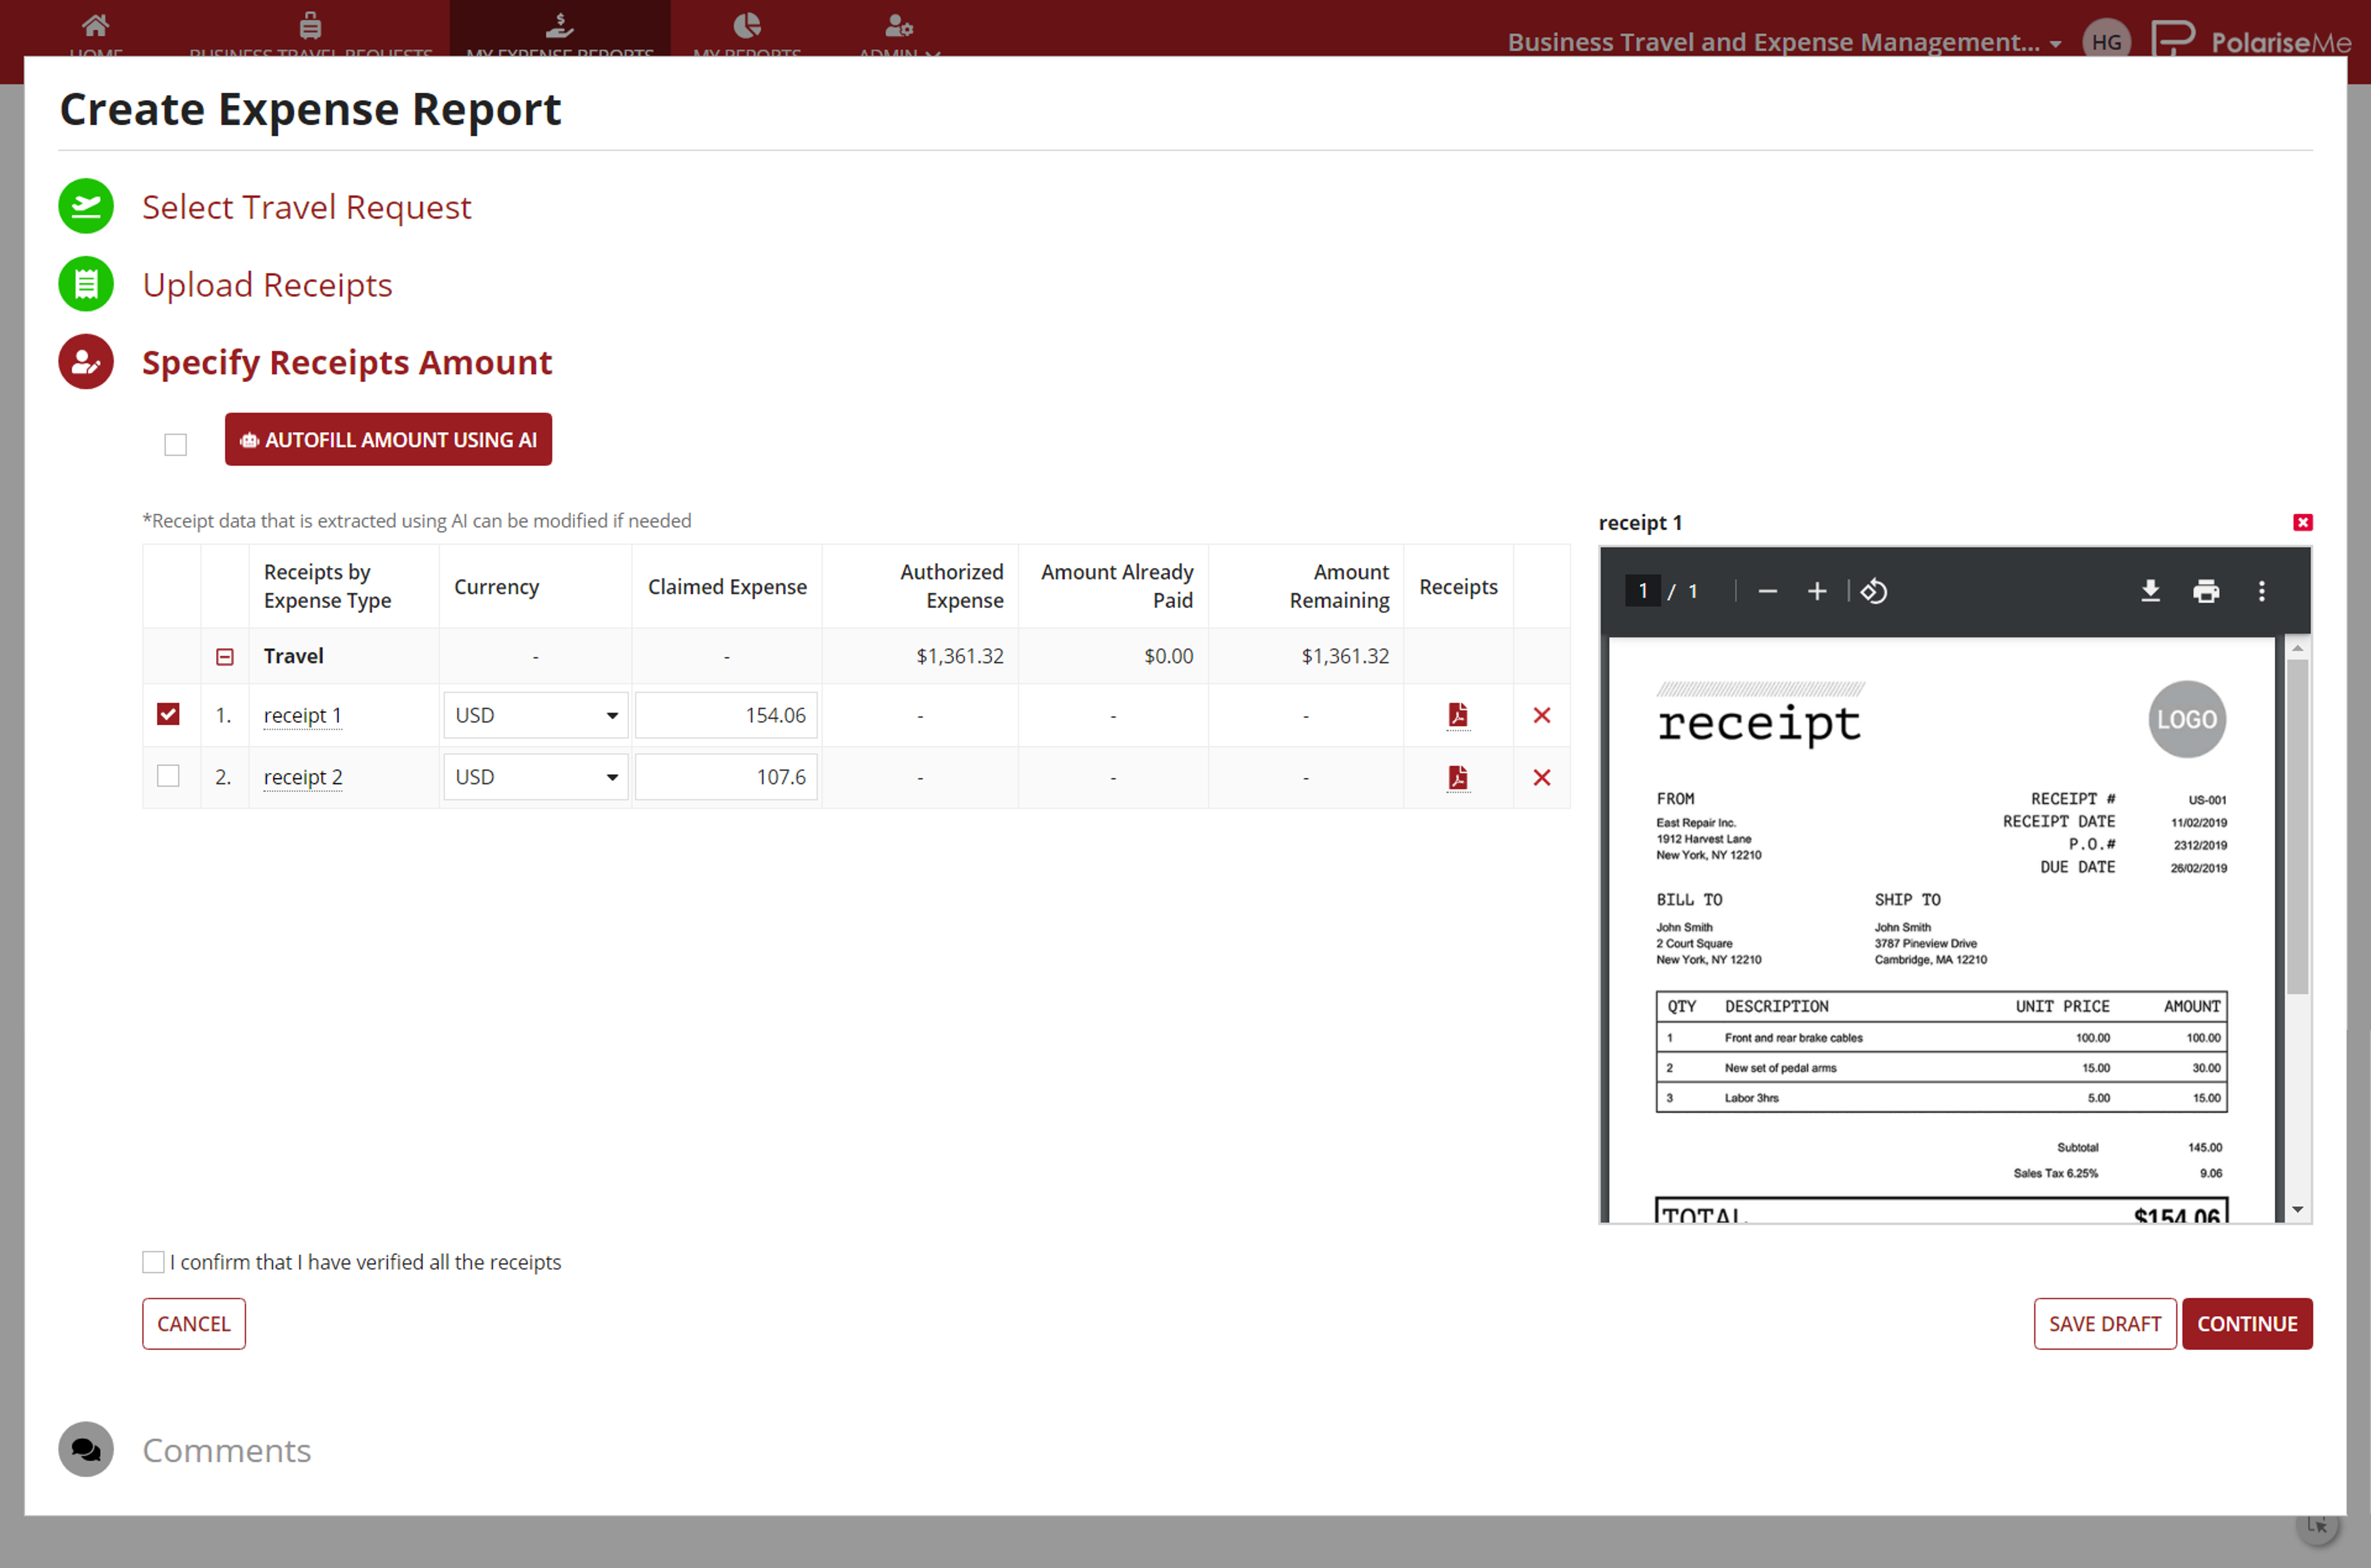
Task: Edit the PDF page number field
Action: coord(1643,591)
